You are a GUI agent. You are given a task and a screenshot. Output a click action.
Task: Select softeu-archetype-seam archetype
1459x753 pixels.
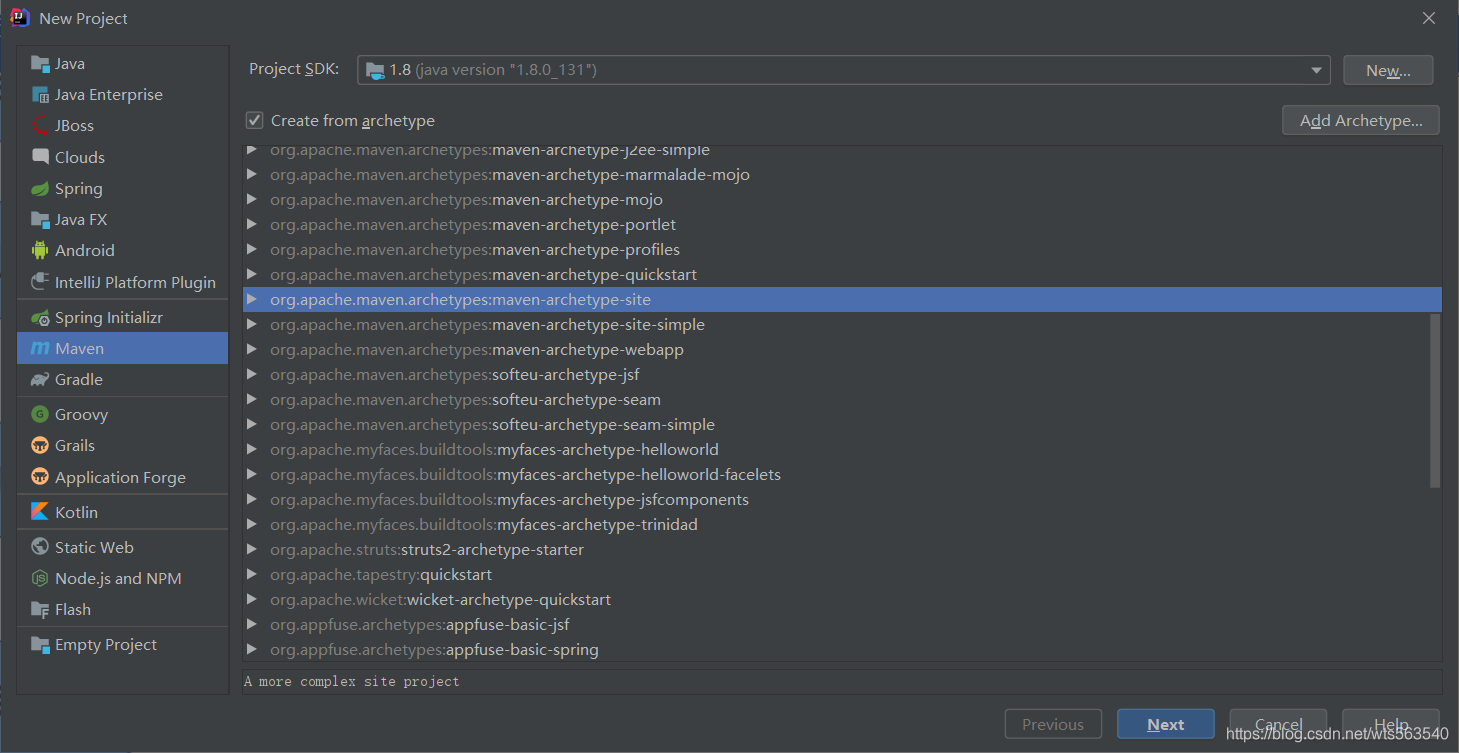point(842,400)
